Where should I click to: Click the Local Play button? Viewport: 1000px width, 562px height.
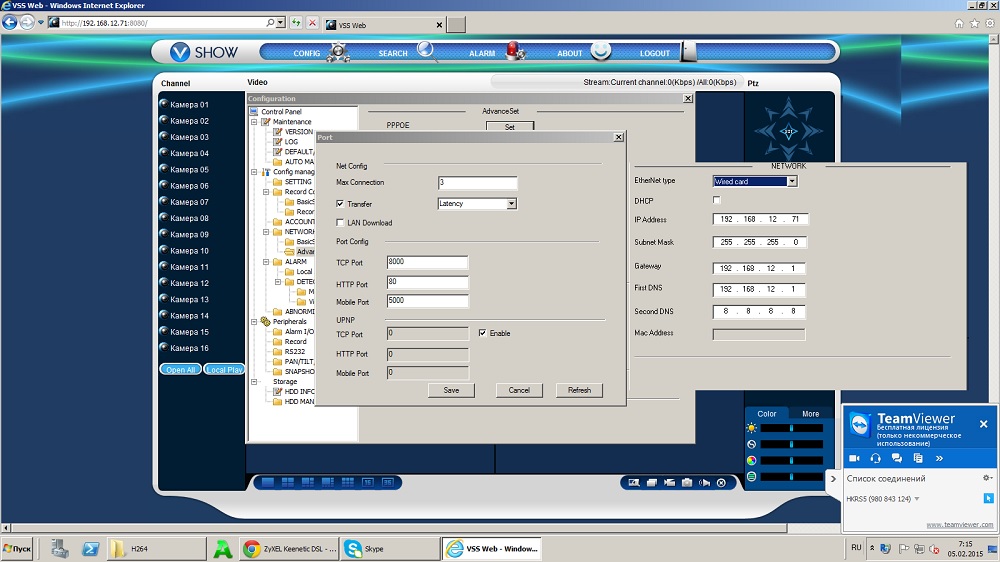224,369
